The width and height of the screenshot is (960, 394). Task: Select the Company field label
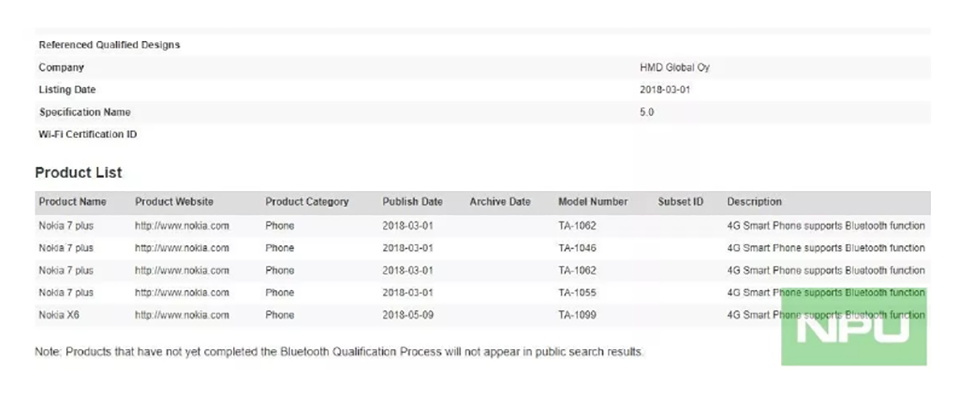[x=61, y=67]
